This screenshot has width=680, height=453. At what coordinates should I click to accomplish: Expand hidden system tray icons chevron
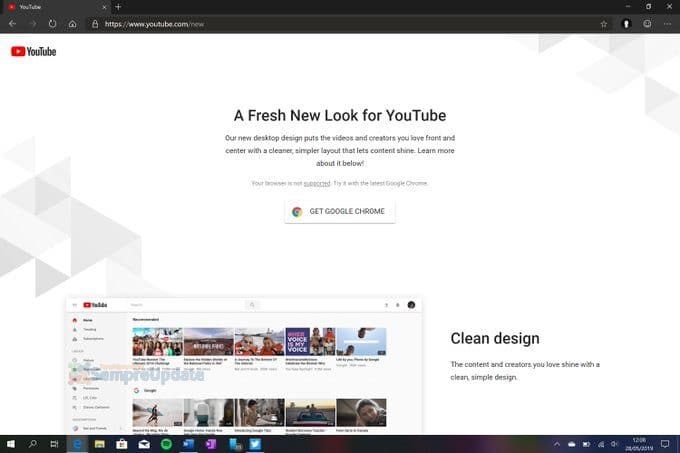(x=557, y=444)
